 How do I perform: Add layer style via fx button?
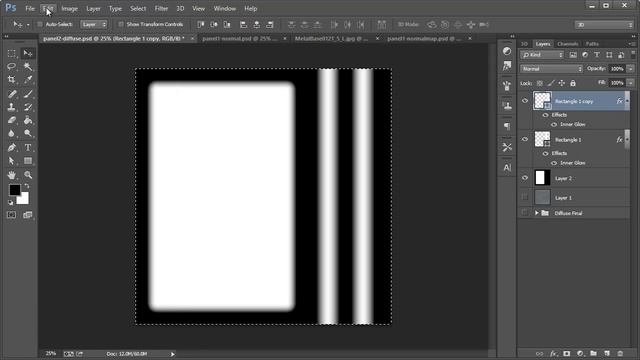coord(553,353)
